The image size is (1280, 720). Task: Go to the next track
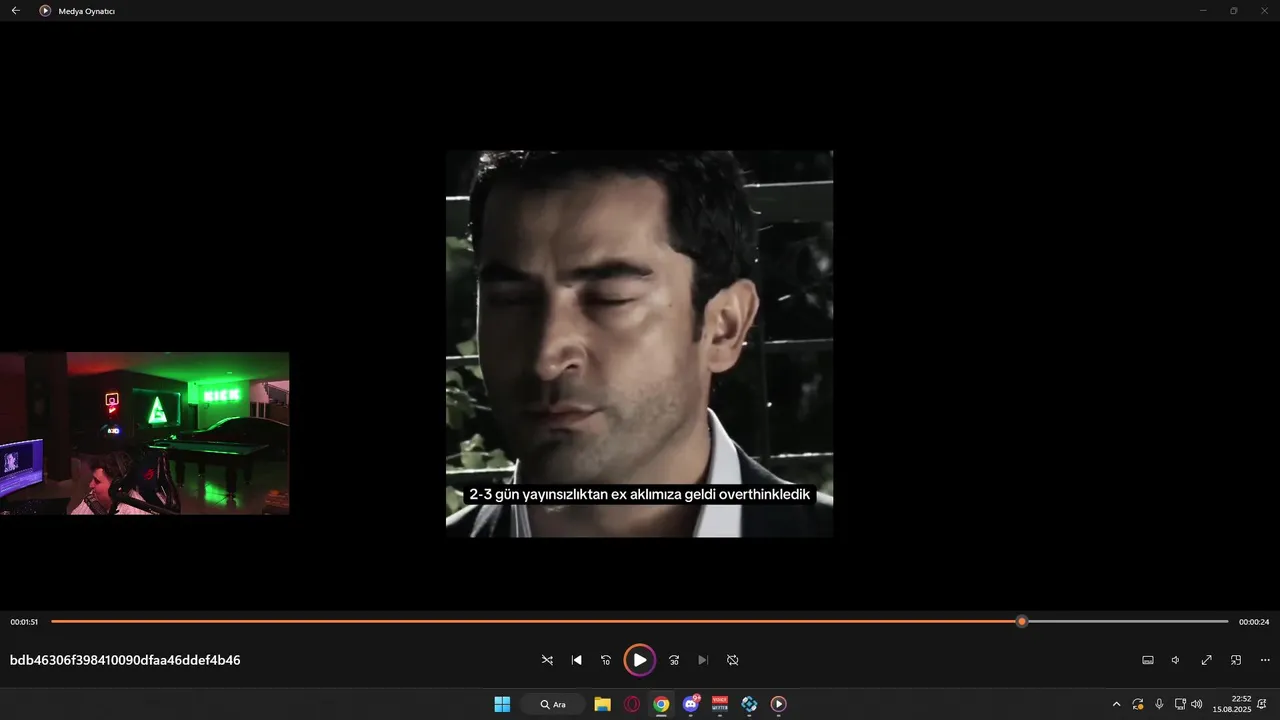pos(703,660)
